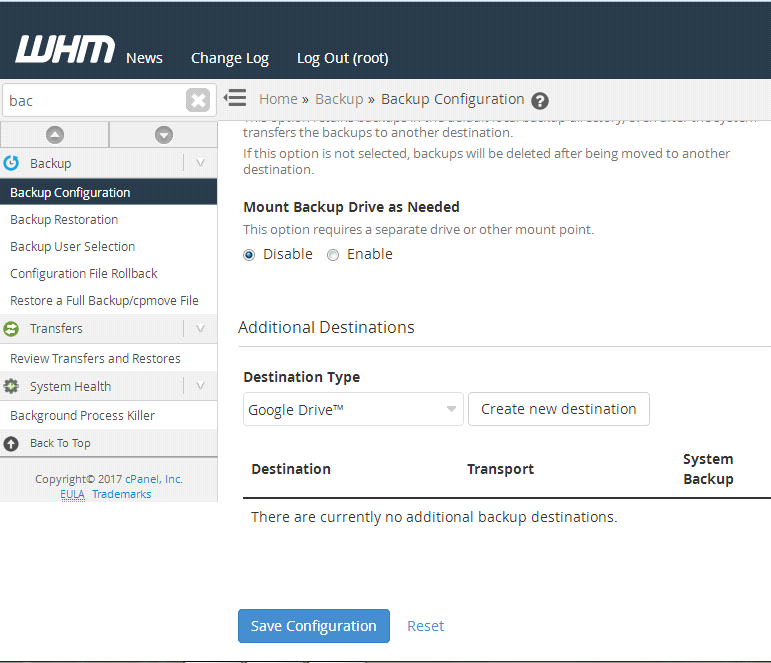Clear the search box with the X icon
Image resolution: width=771 pixels, height=663 pixels.
[x=198, y=100]
